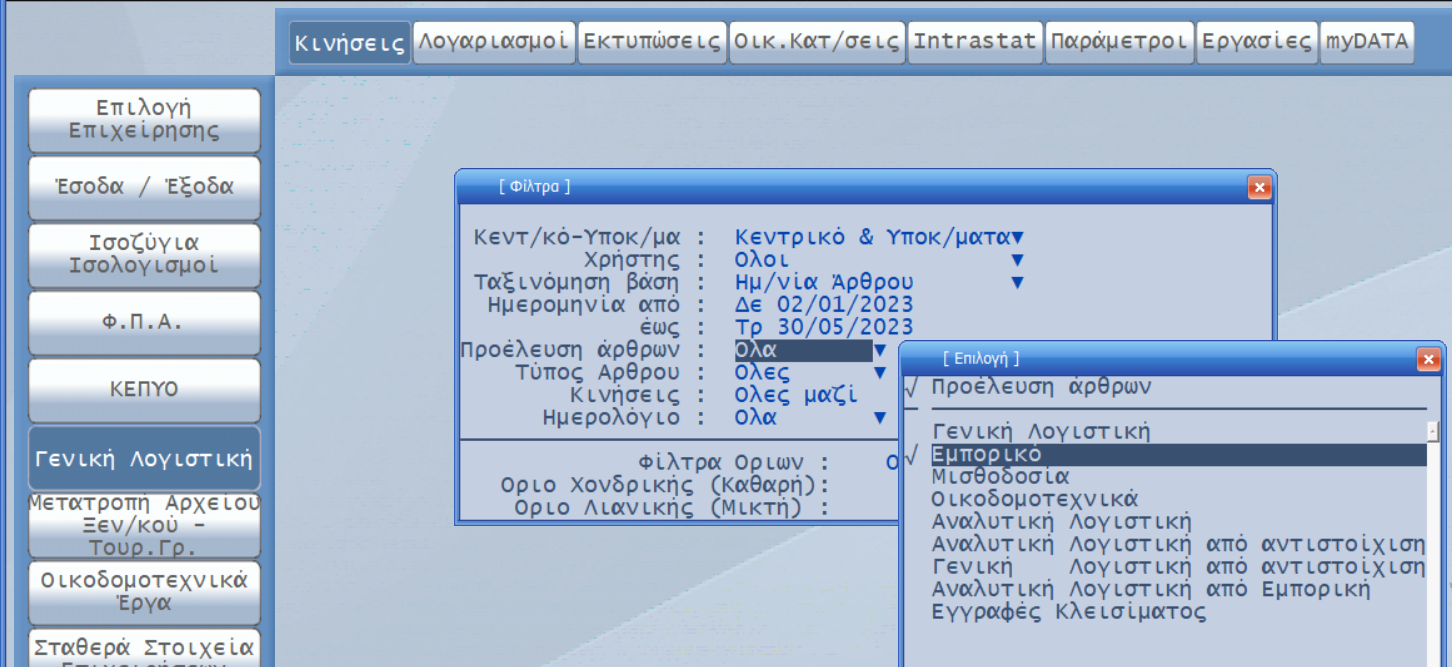Open the Λογαριασμοί menu tab
Screen dimensions: 1452x667
click(494, 42)
